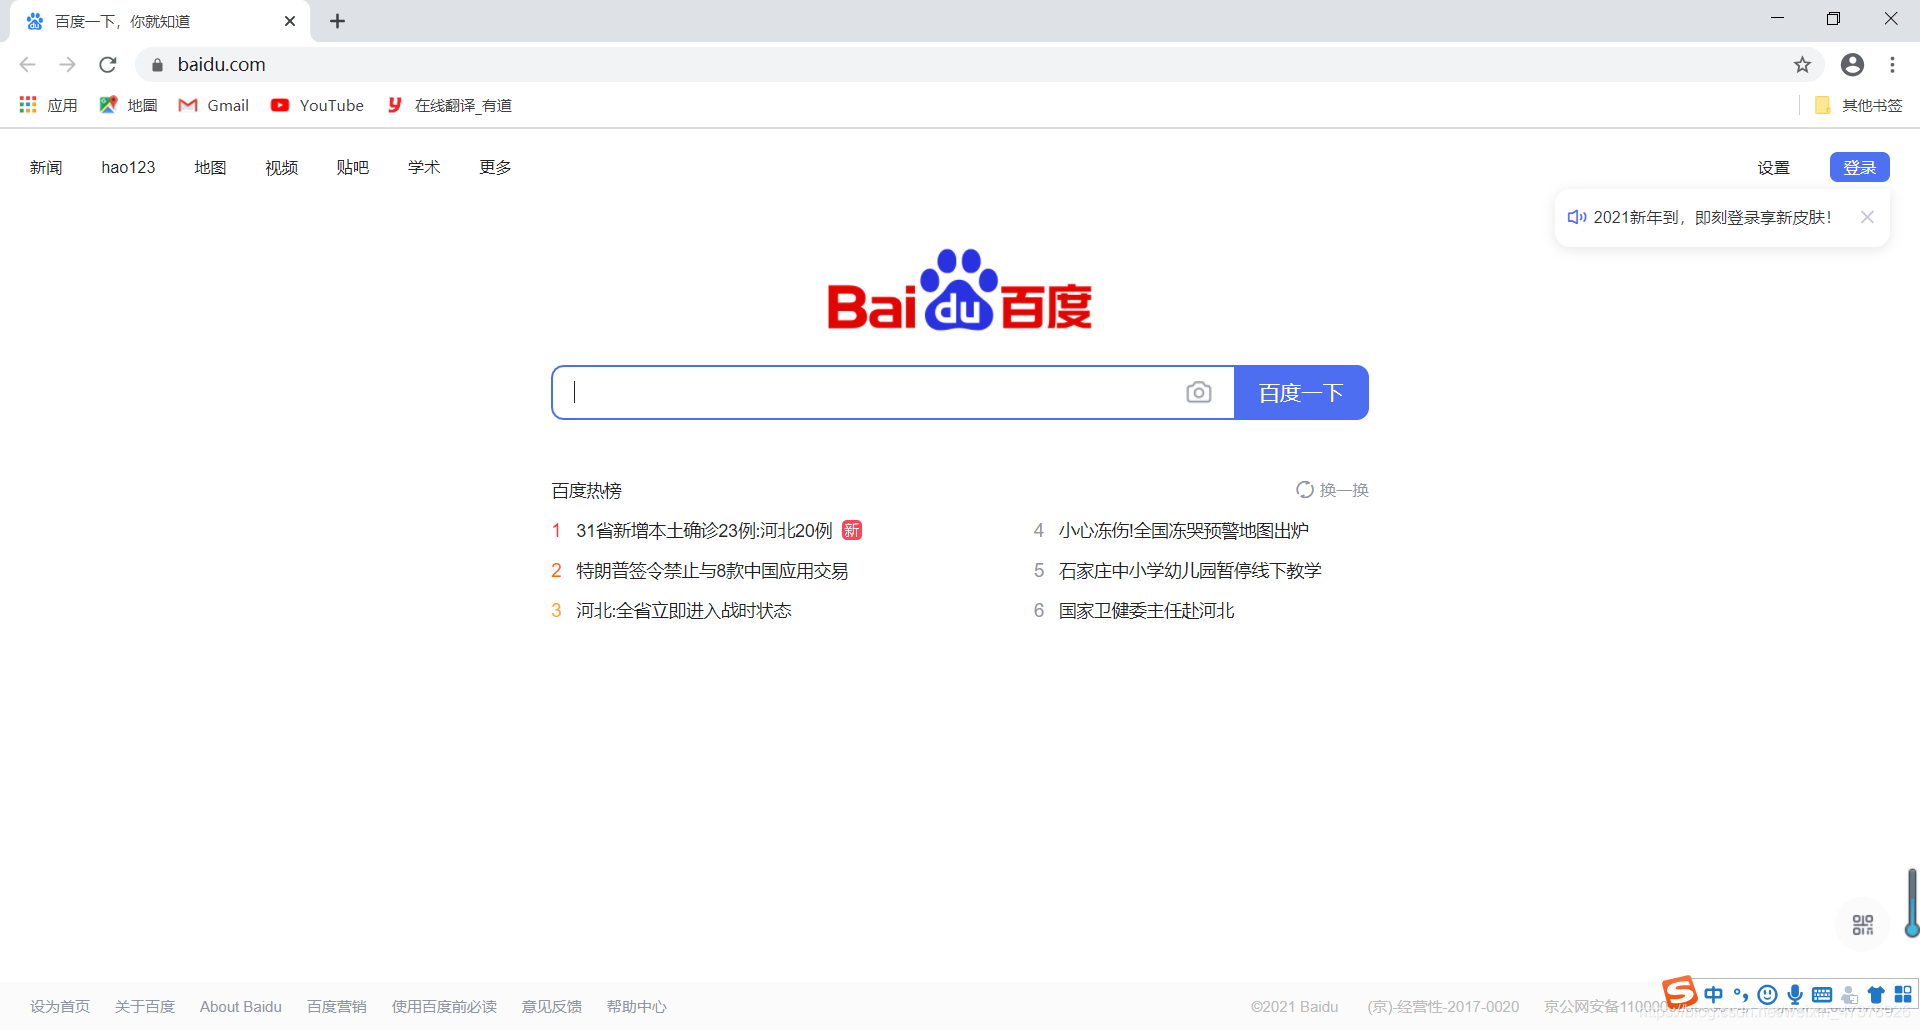Toggle Sogou 中 Chinese/English mode
Image resolution: width=1920 pixels, height=1030 pixels.
1714,994
